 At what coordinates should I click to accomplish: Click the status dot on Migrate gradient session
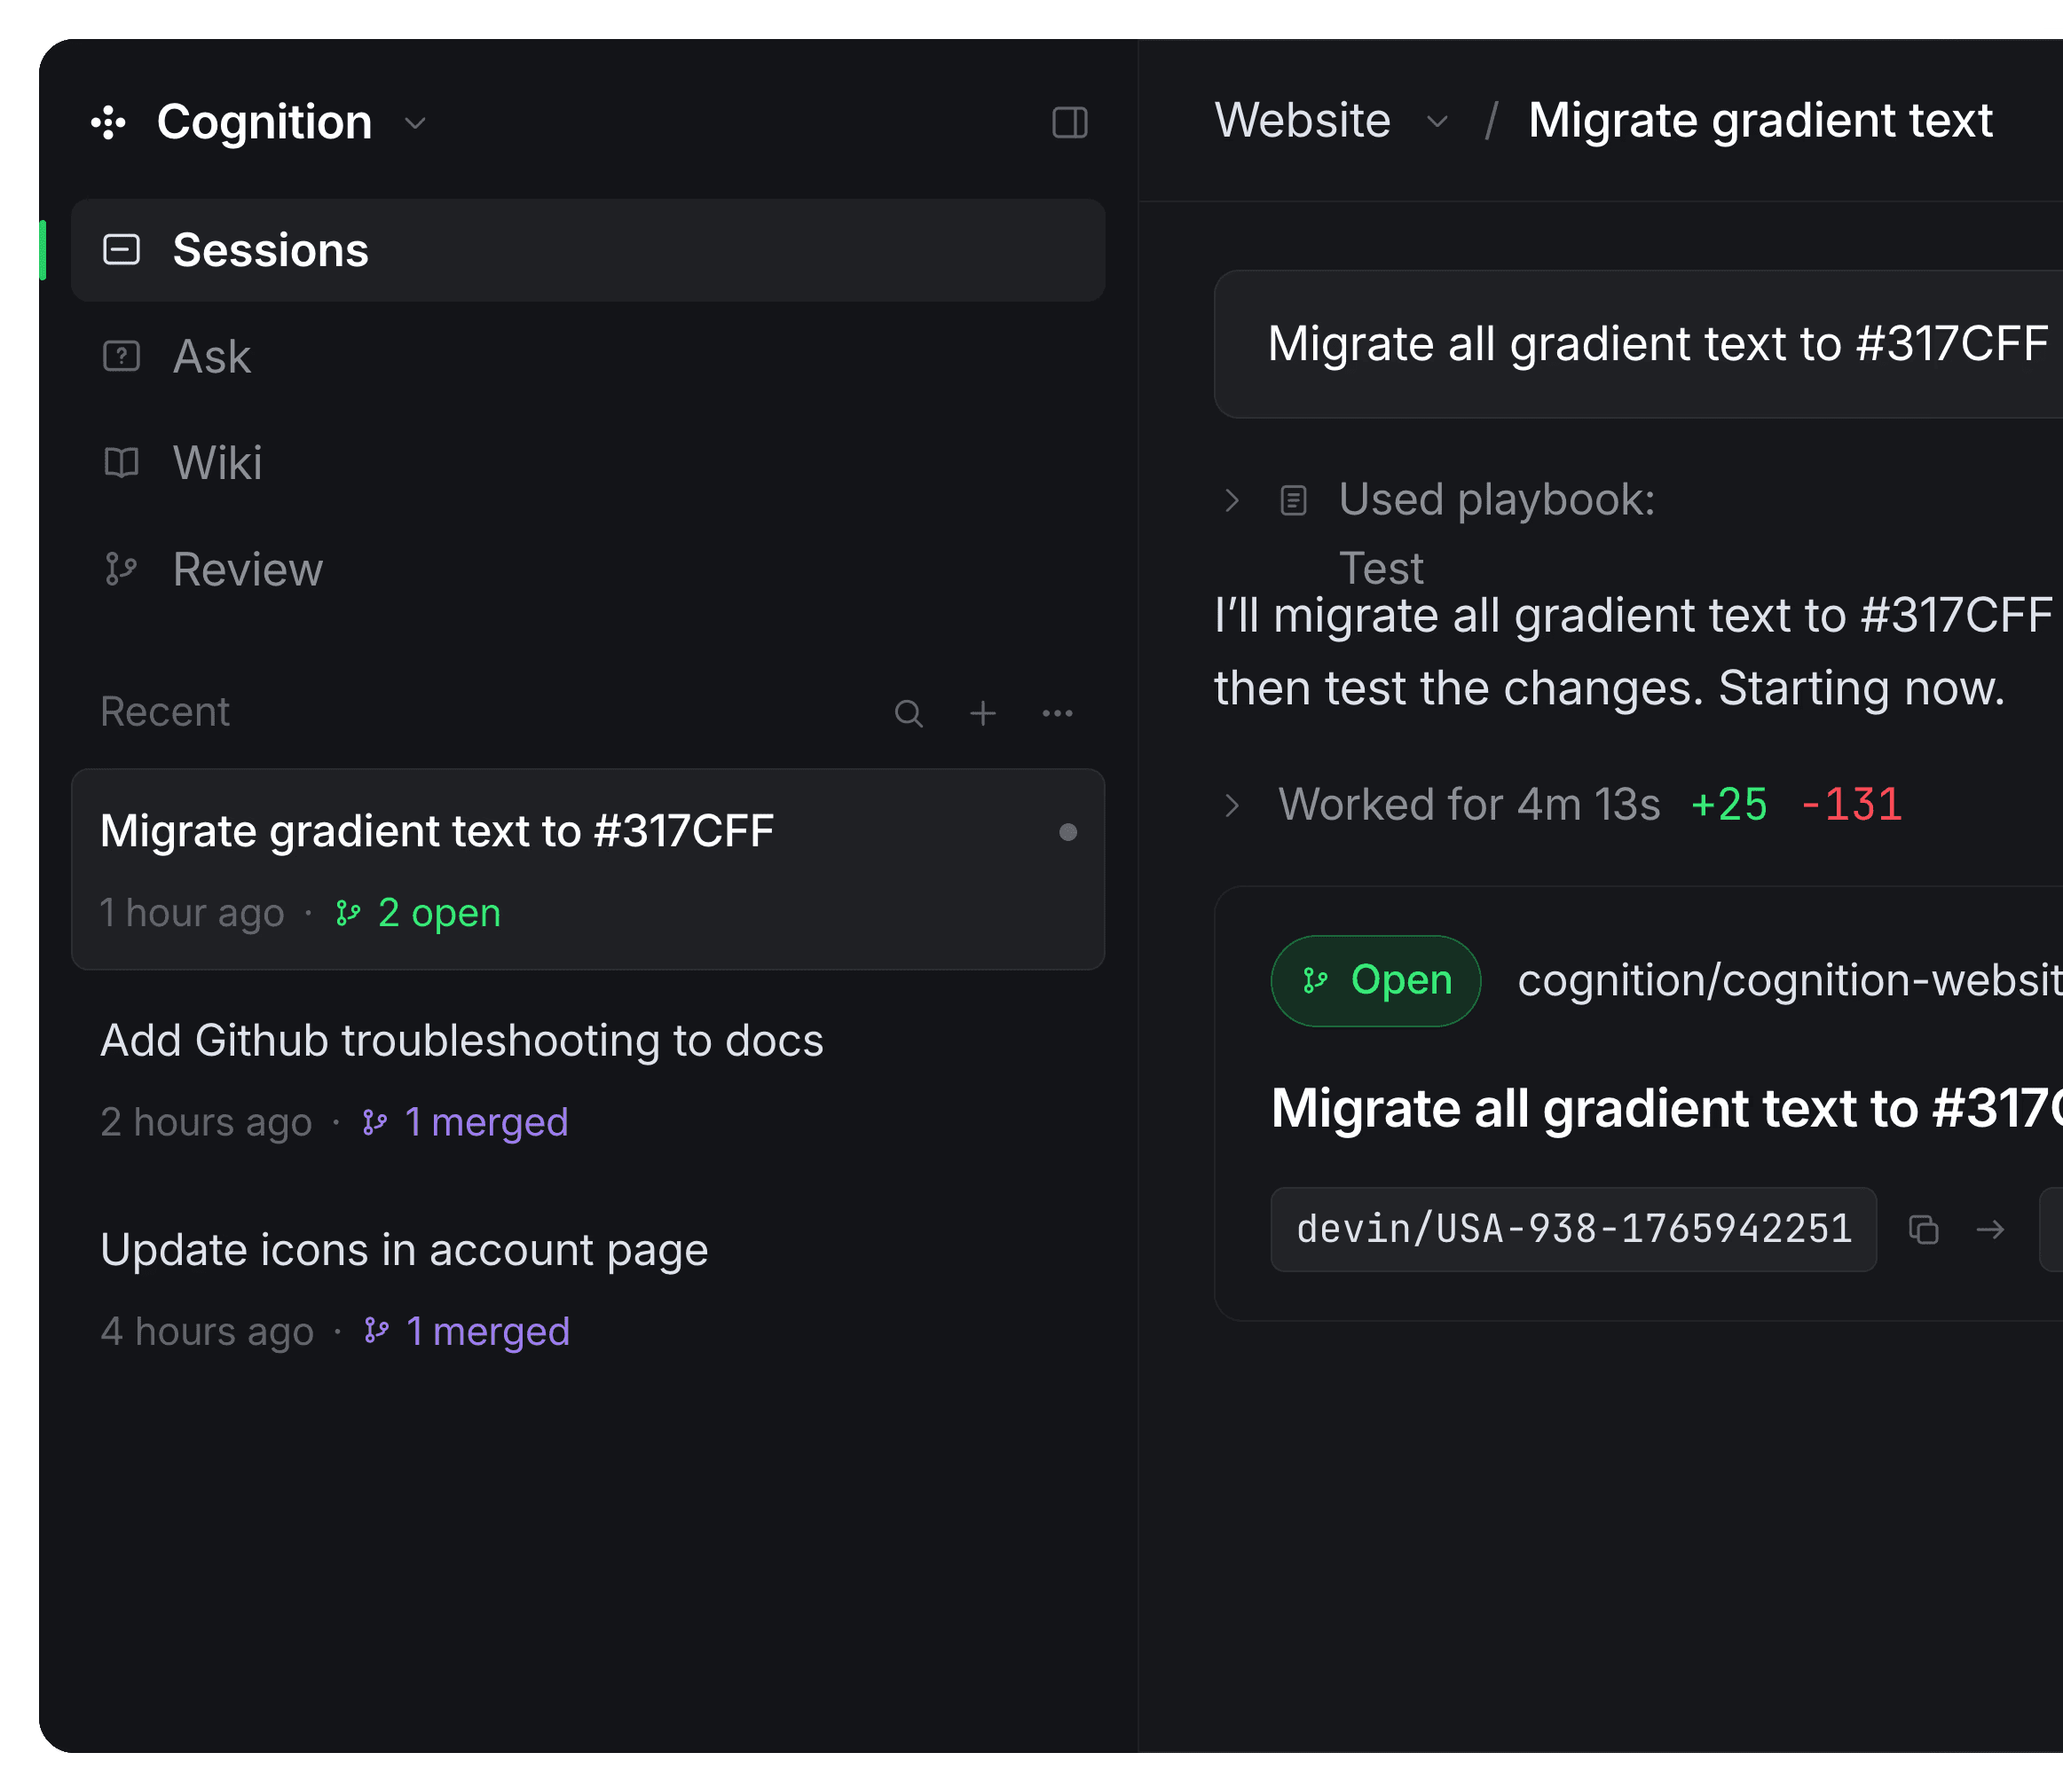point(1068,832)
